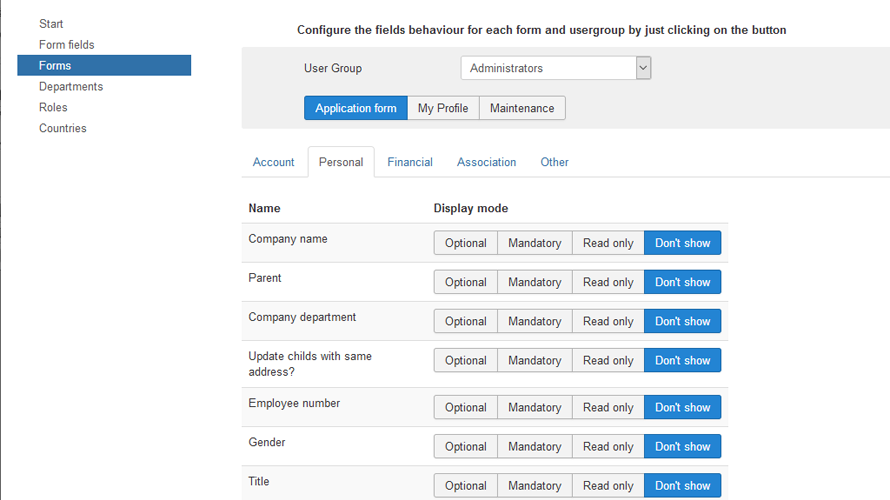Select the Maintenance form button

click(522, 108)
